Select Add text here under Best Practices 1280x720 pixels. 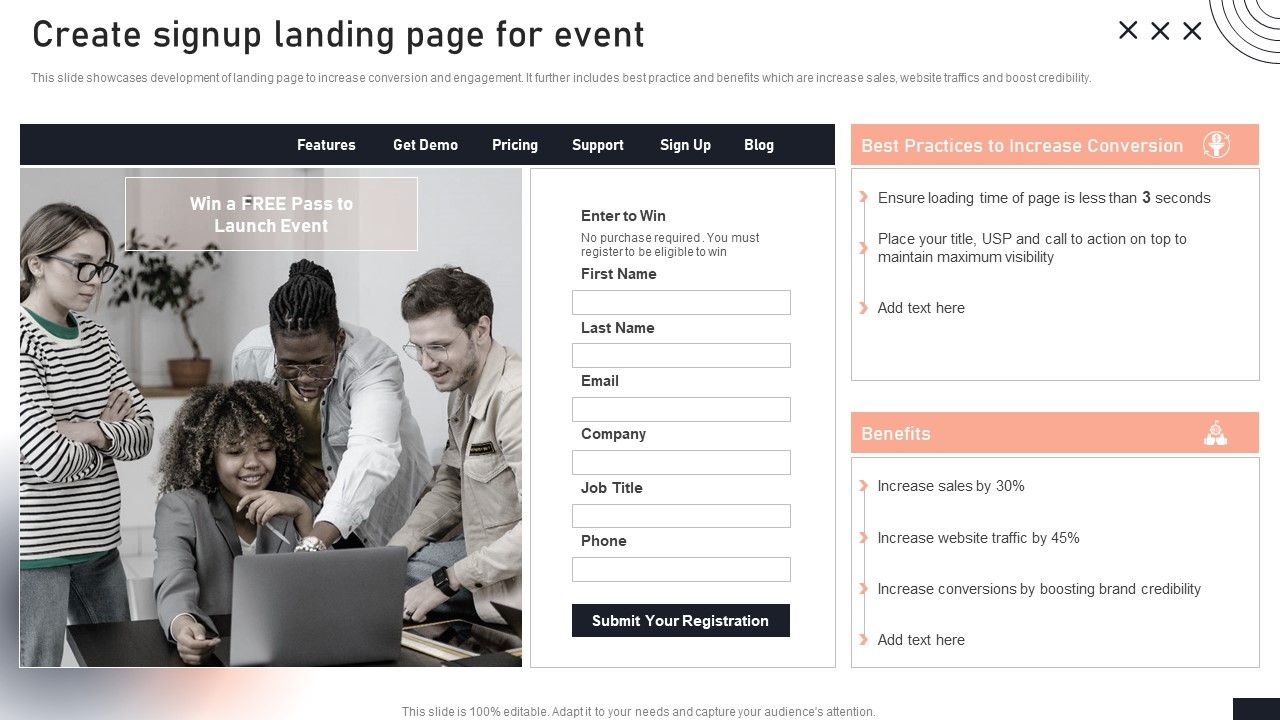pyautogui.click(x=921, y=308)
